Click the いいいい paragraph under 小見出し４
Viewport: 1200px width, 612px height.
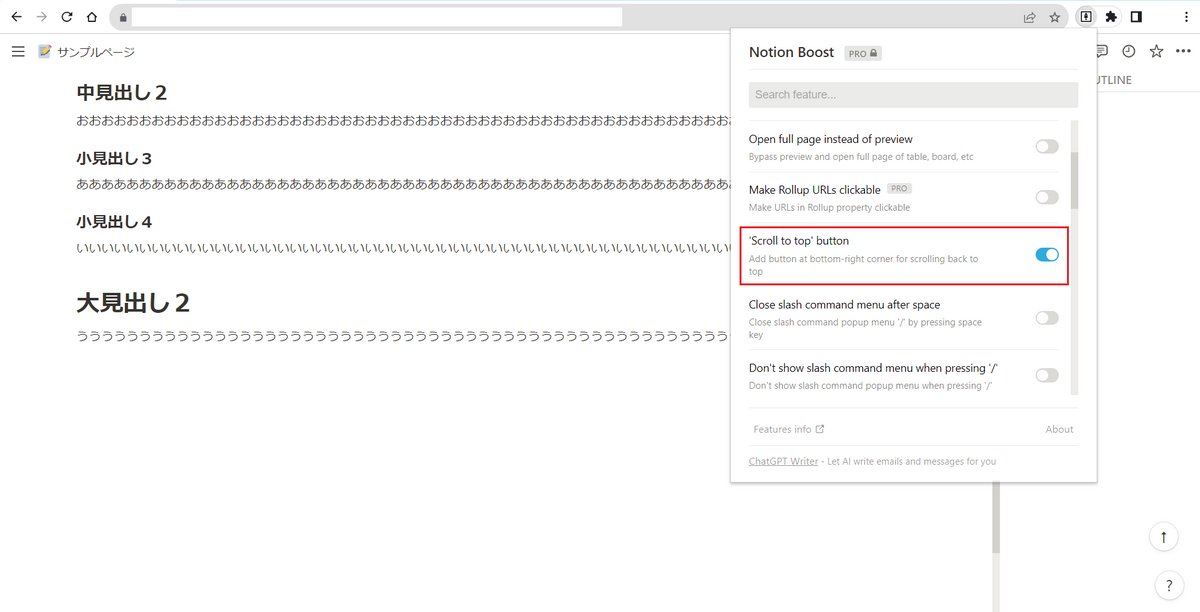403,247
